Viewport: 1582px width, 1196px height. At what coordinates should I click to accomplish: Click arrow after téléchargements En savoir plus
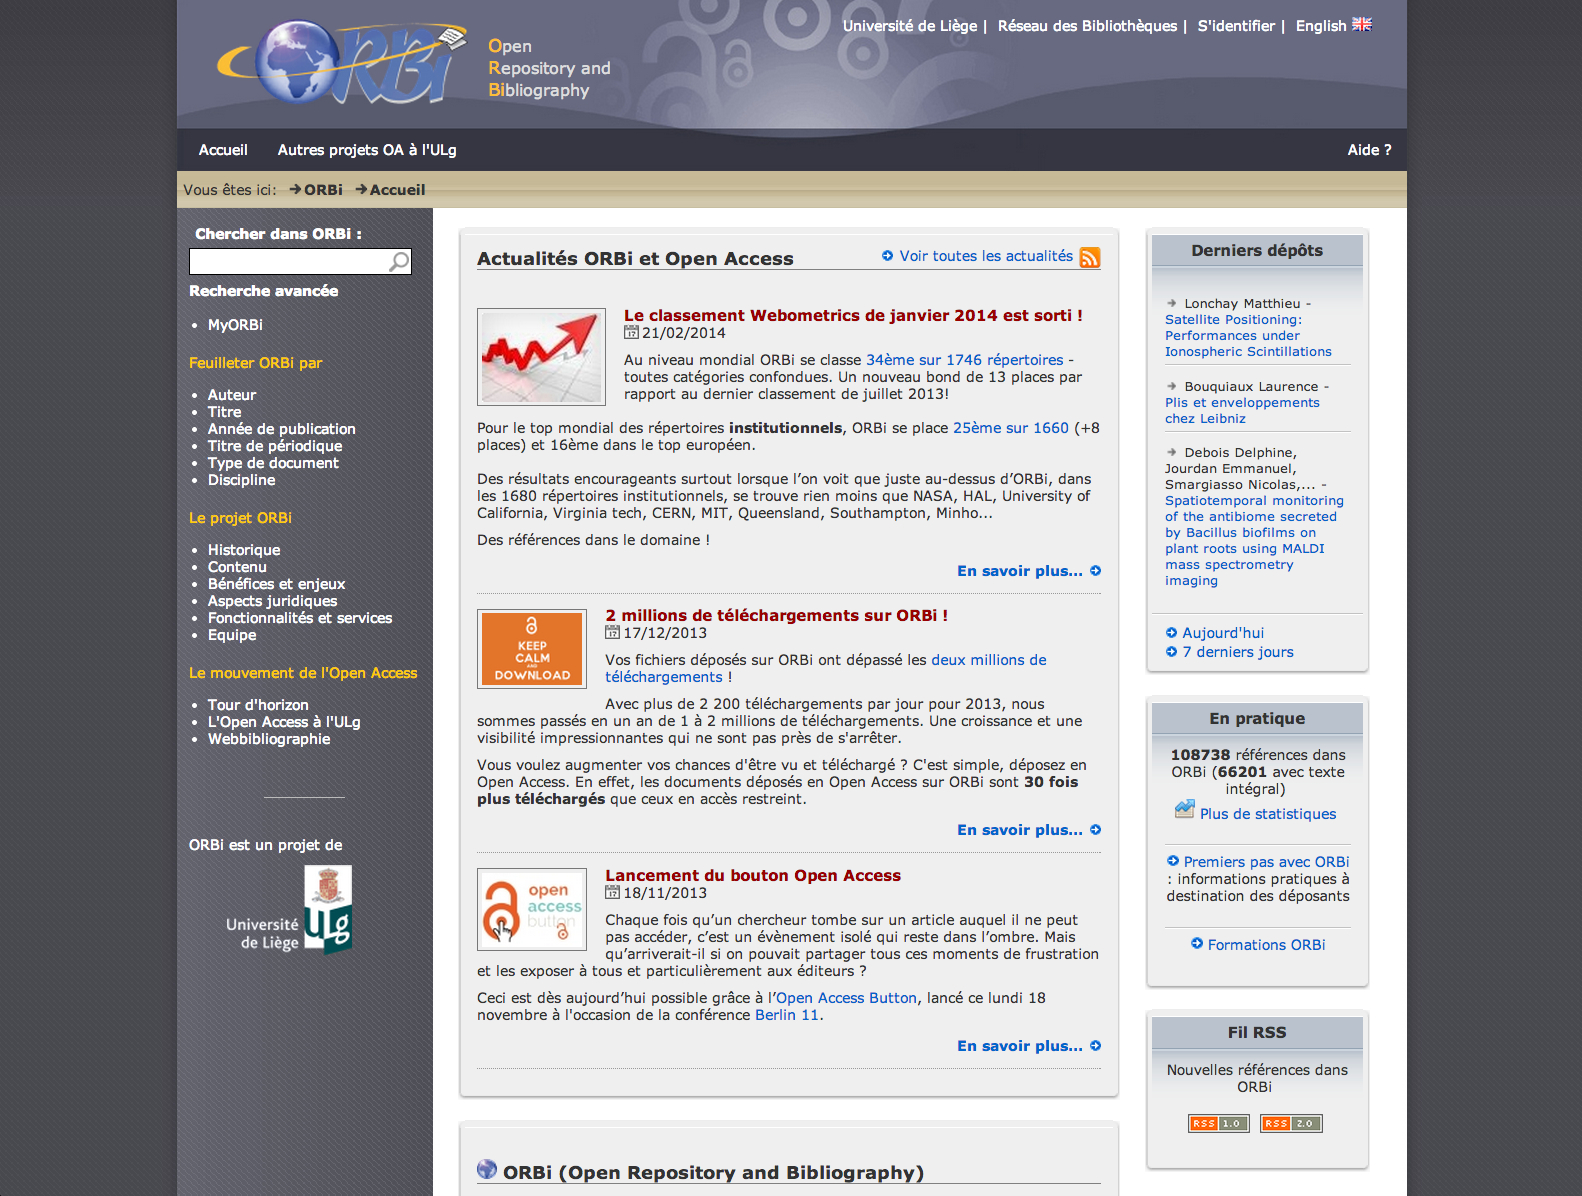tap(1096, 829)
